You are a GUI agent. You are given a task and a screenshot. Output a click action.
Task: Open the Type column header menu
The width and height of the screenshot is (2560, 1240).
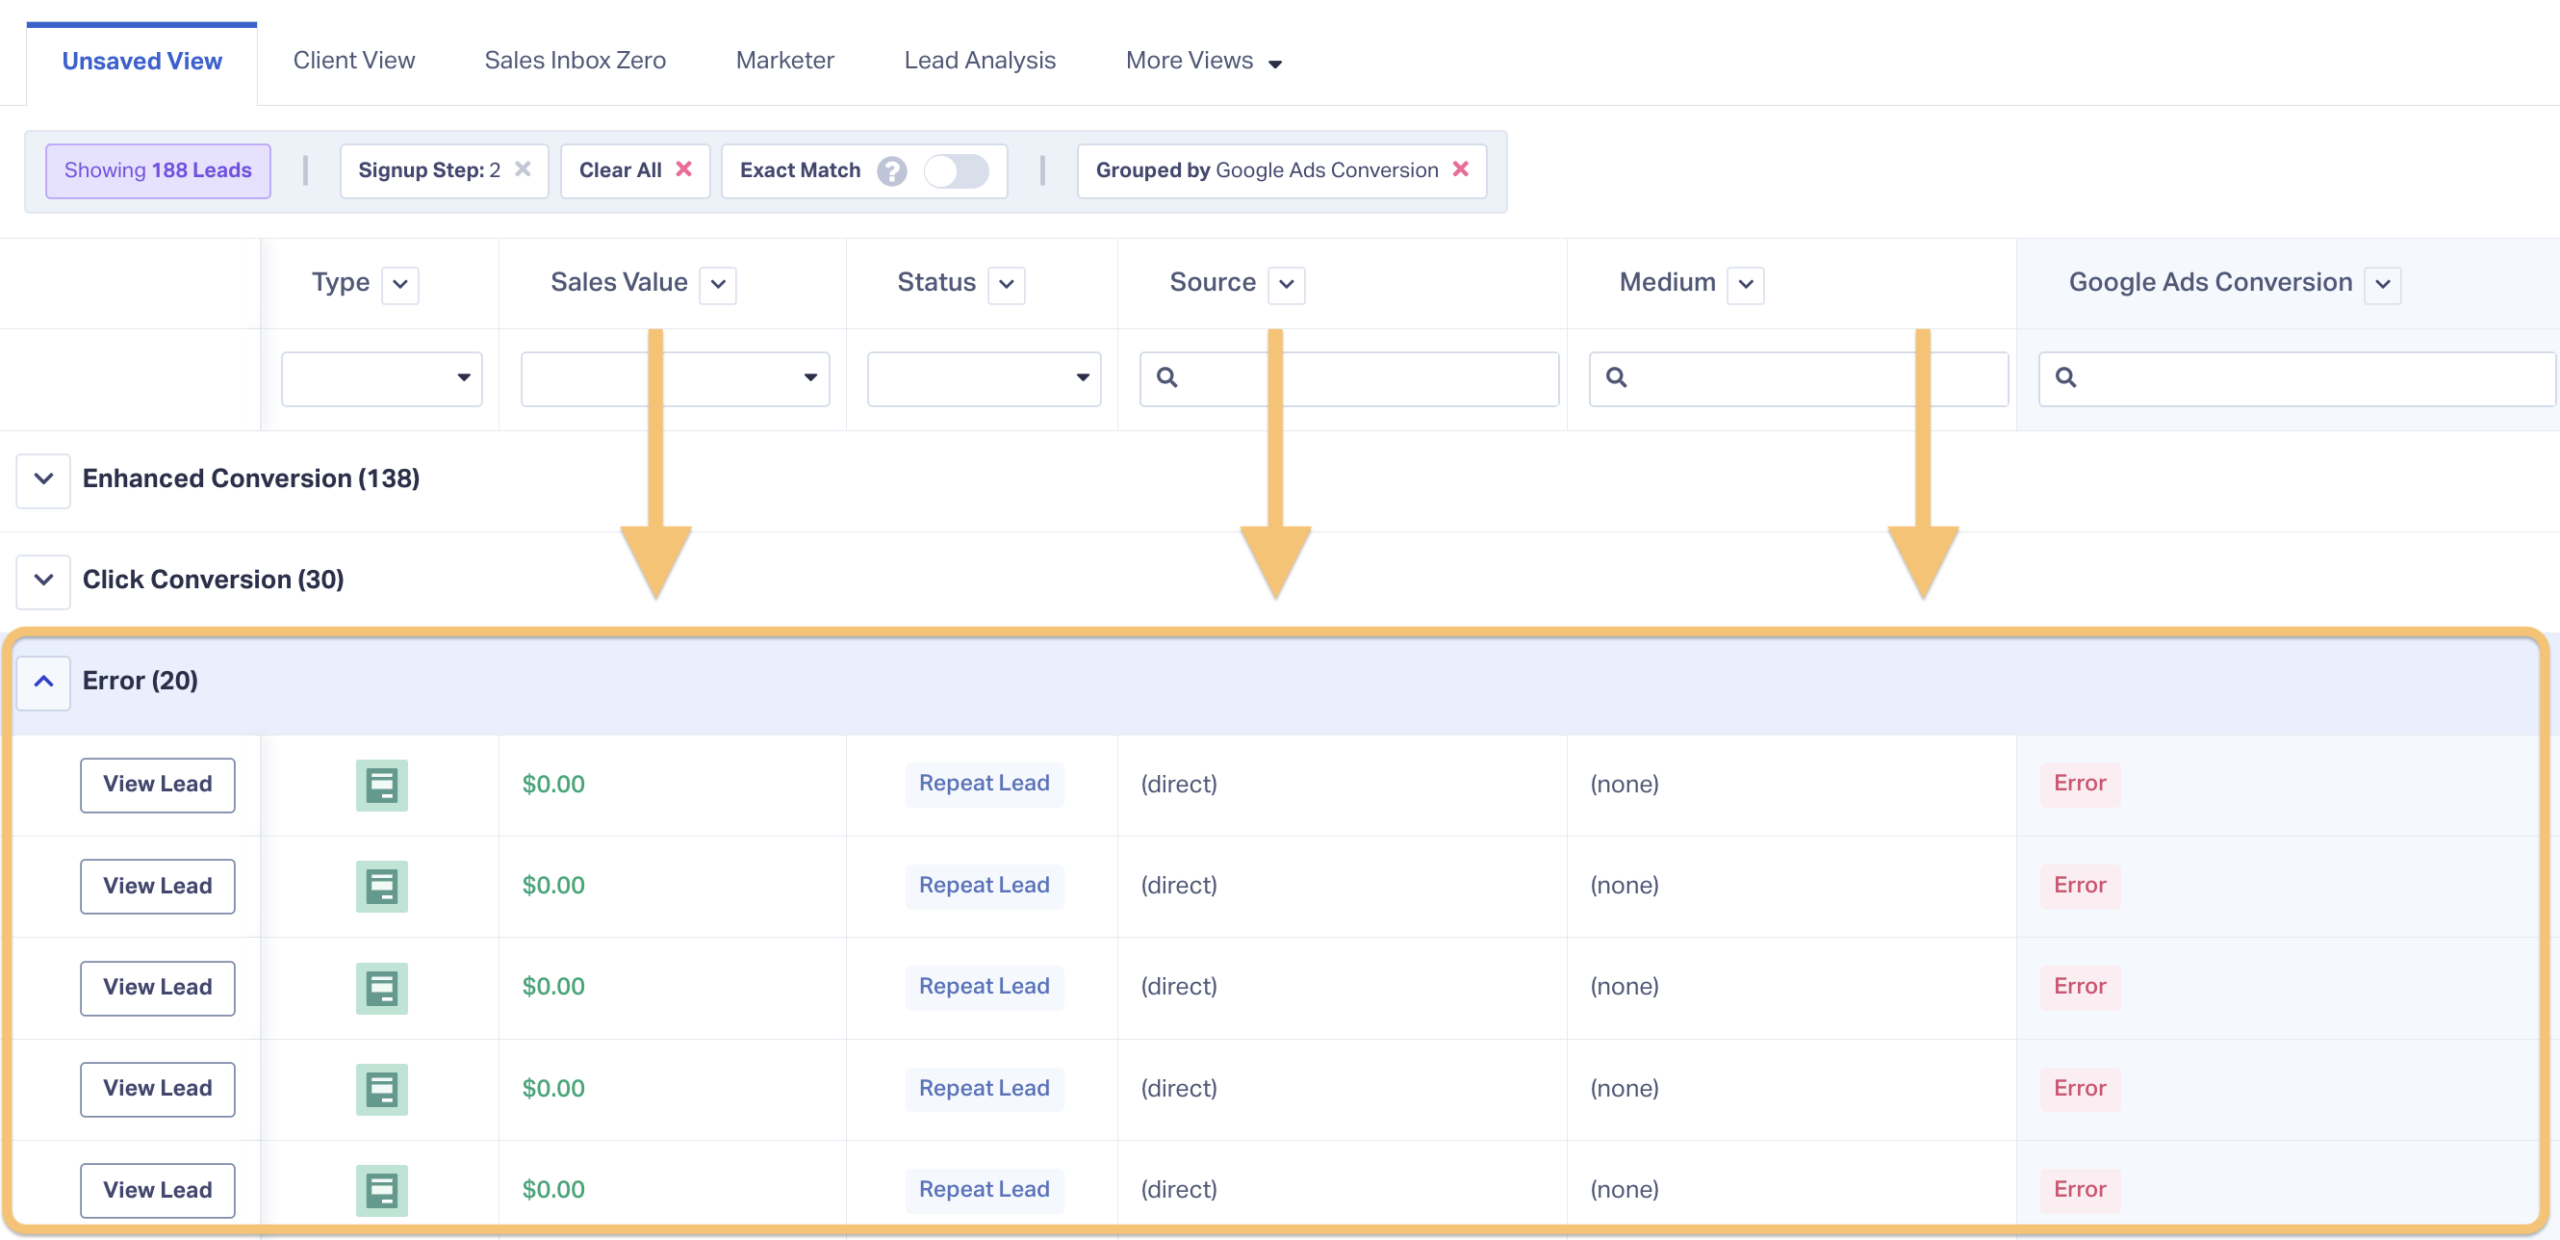(x=400, y=284)
